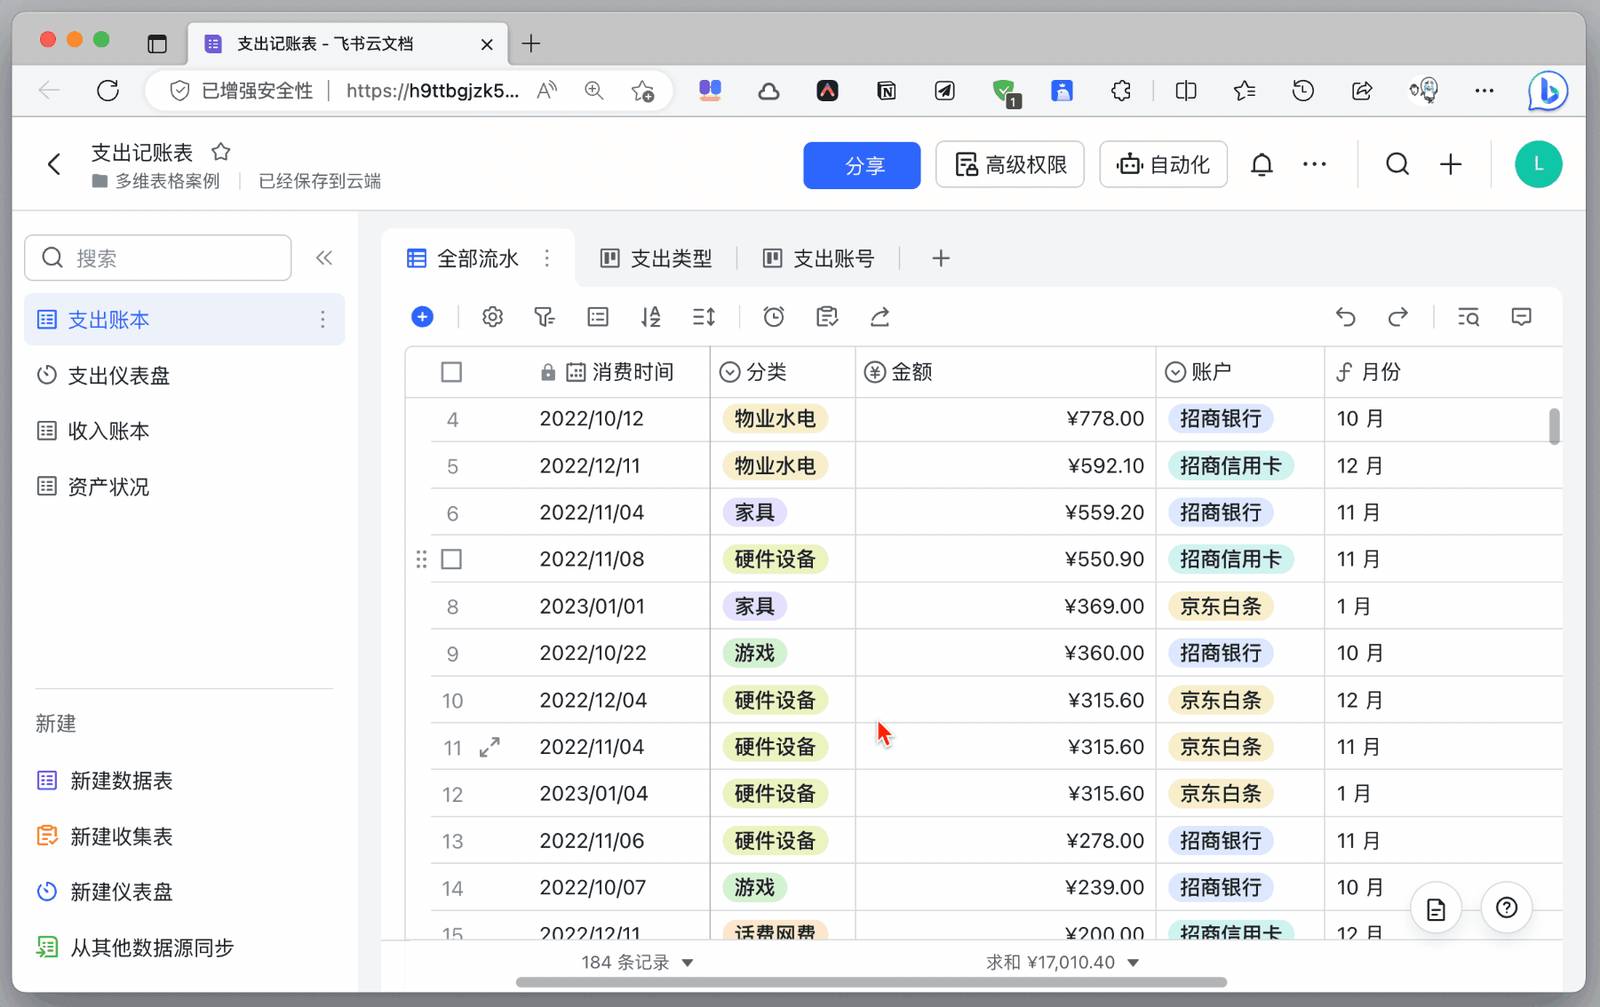Redo the last action
This screenshot has height=1007, width=1600.
(1398, 317)
